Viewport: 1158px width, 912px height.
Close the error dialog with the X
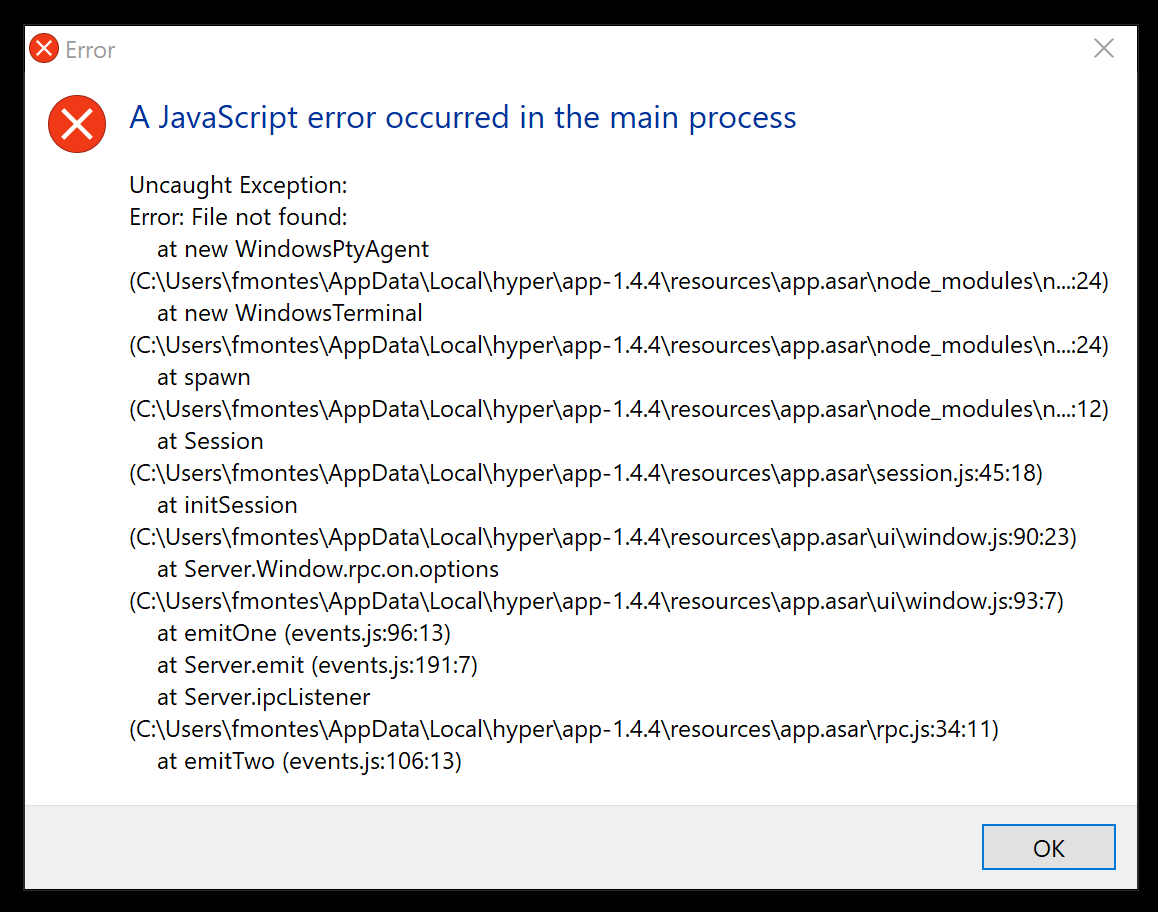click(x=1103, y=47)
